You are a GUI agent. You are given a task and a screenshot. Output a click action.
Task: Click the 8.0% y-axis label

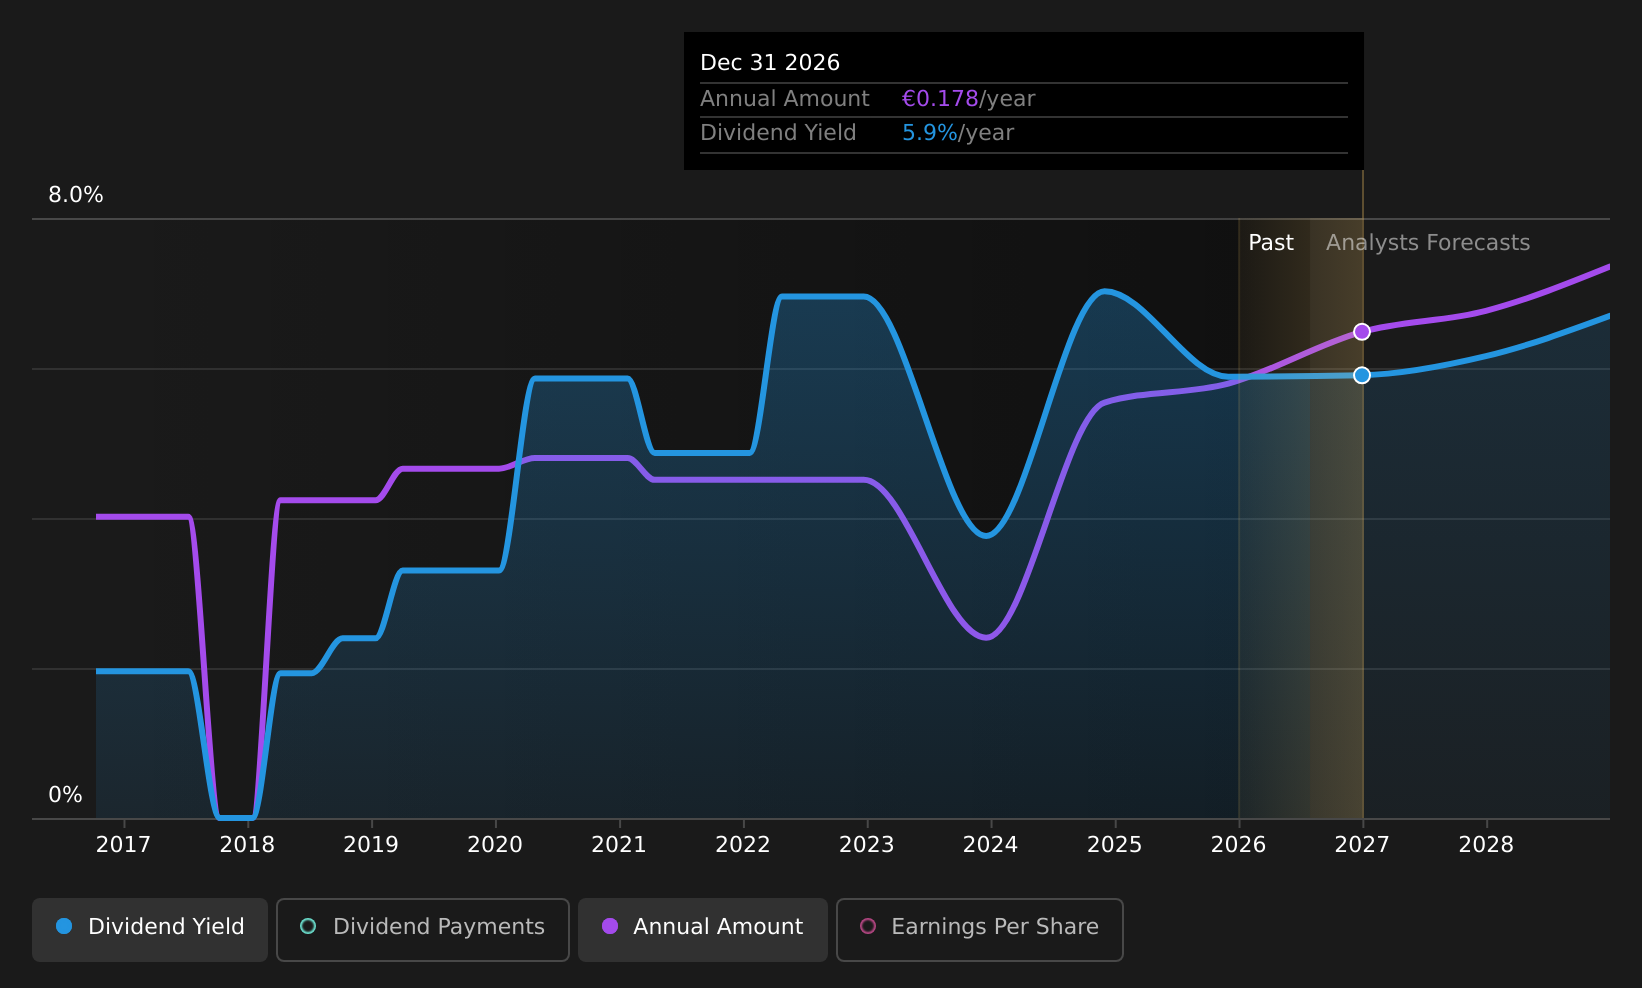(76, 195)
